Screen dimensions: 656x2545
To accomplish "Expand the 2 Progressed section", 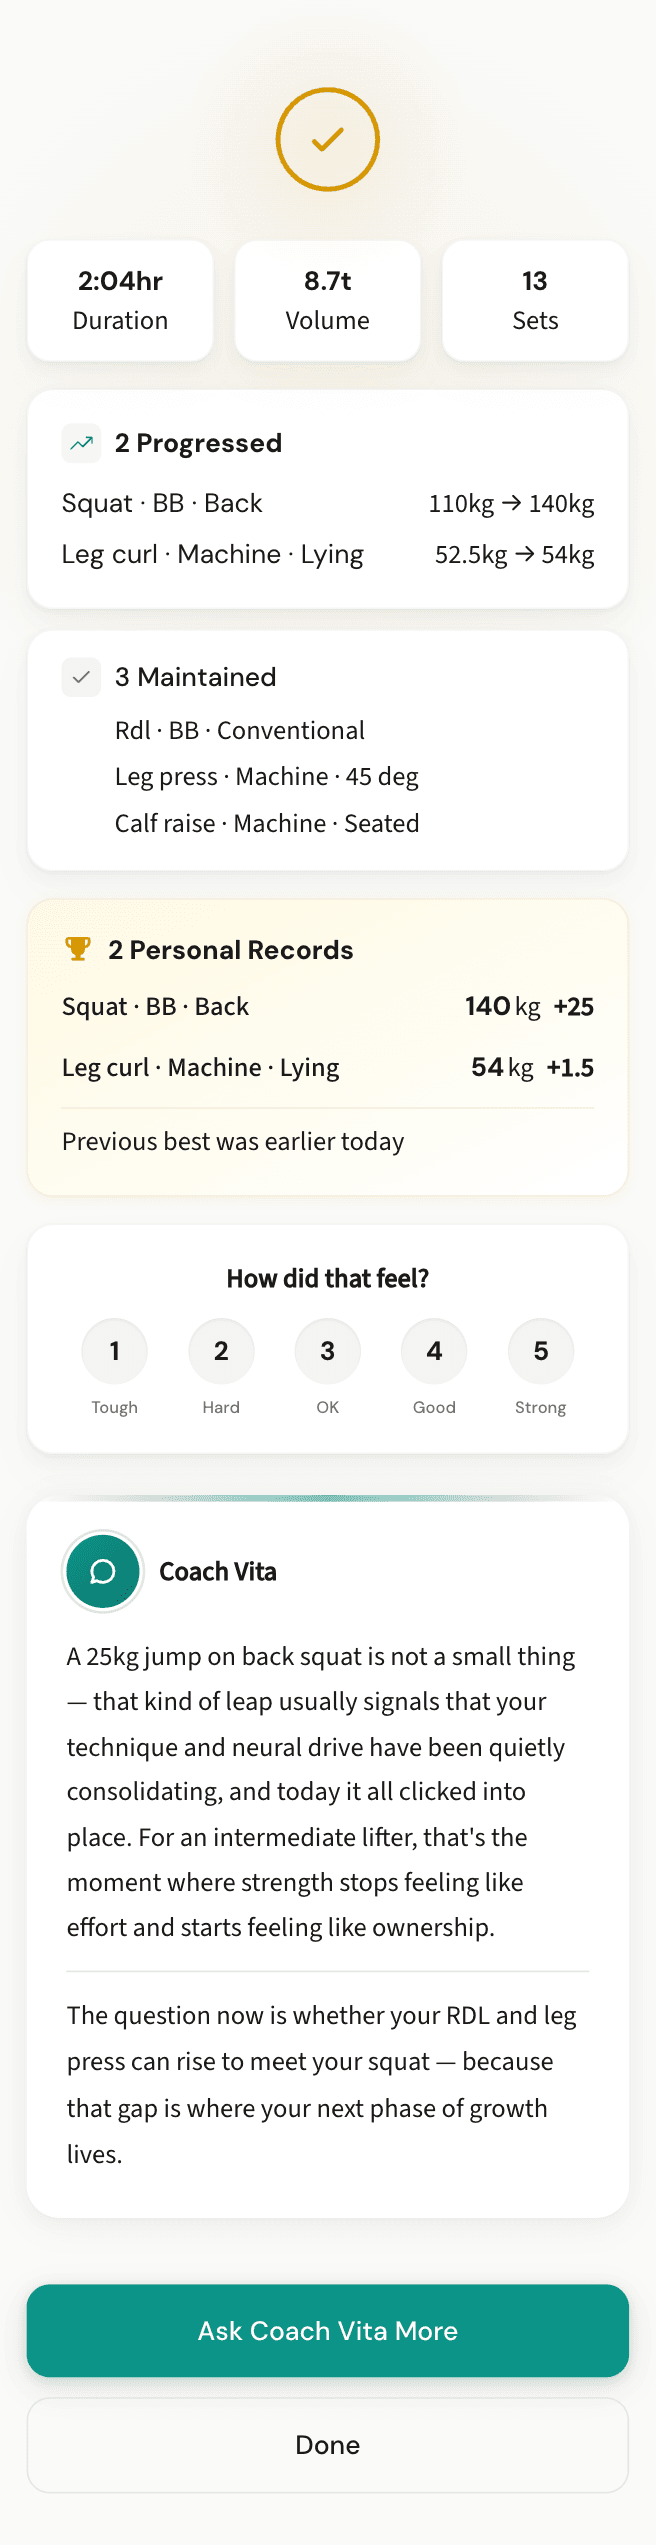I will [198, 442].
